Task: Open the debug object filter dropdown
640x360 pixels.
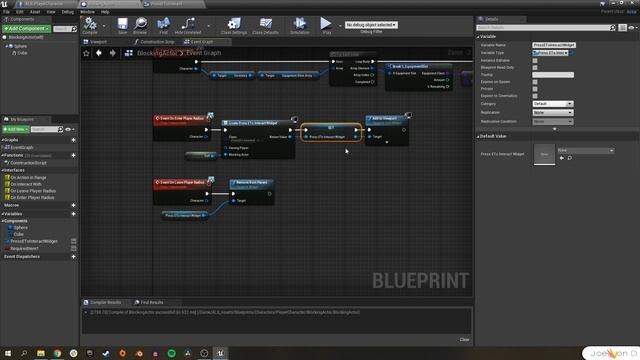Action: coord(371,25)
